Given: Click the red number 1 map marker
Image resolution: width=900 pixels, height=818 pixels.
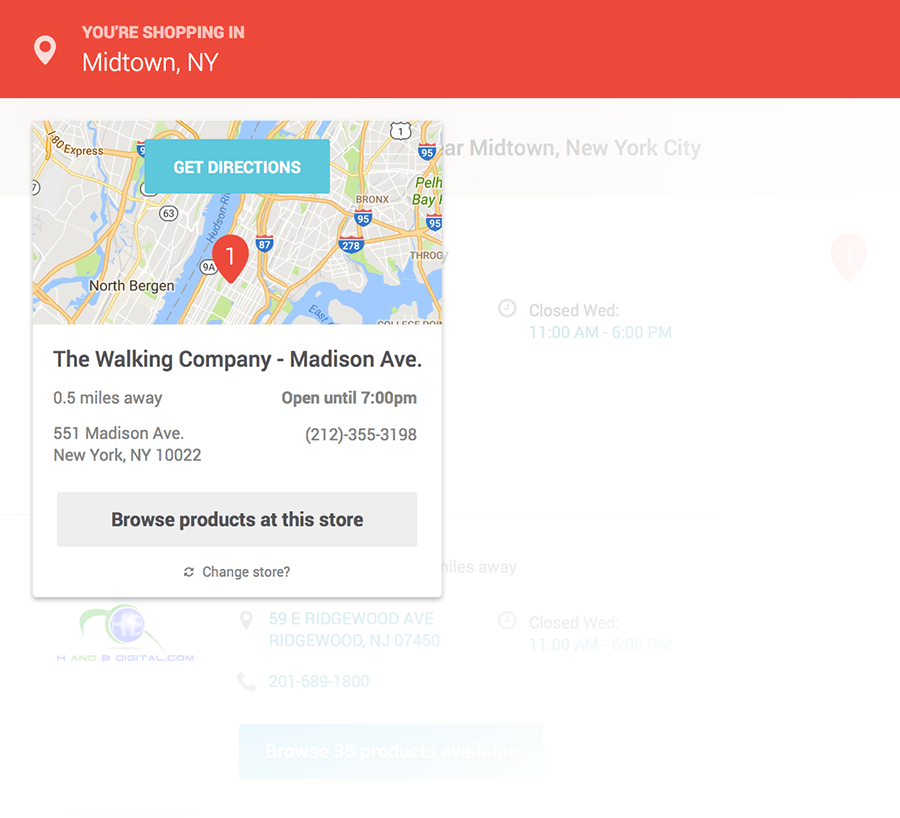Looking at the screenshot, I should coord(230,258).
